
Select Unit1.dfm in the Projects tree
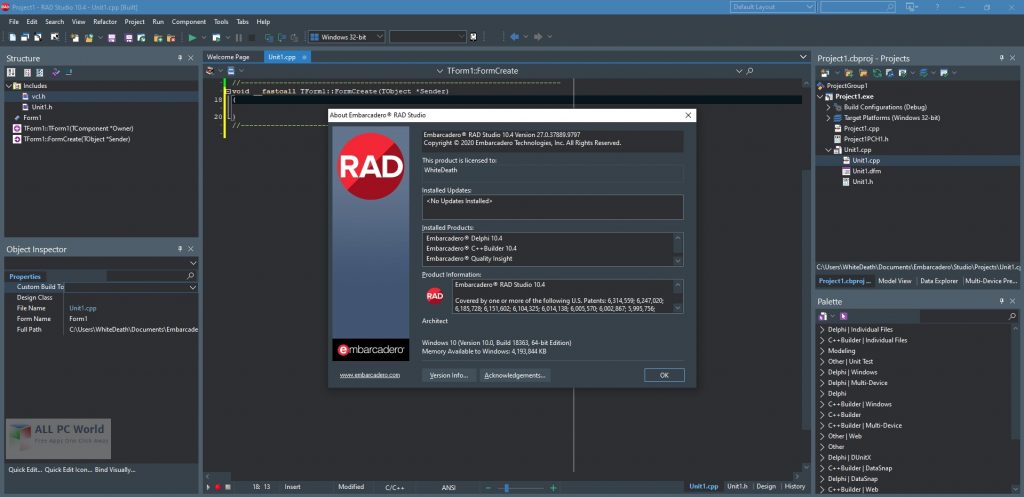pyautogui.click(x=867, y=171)
